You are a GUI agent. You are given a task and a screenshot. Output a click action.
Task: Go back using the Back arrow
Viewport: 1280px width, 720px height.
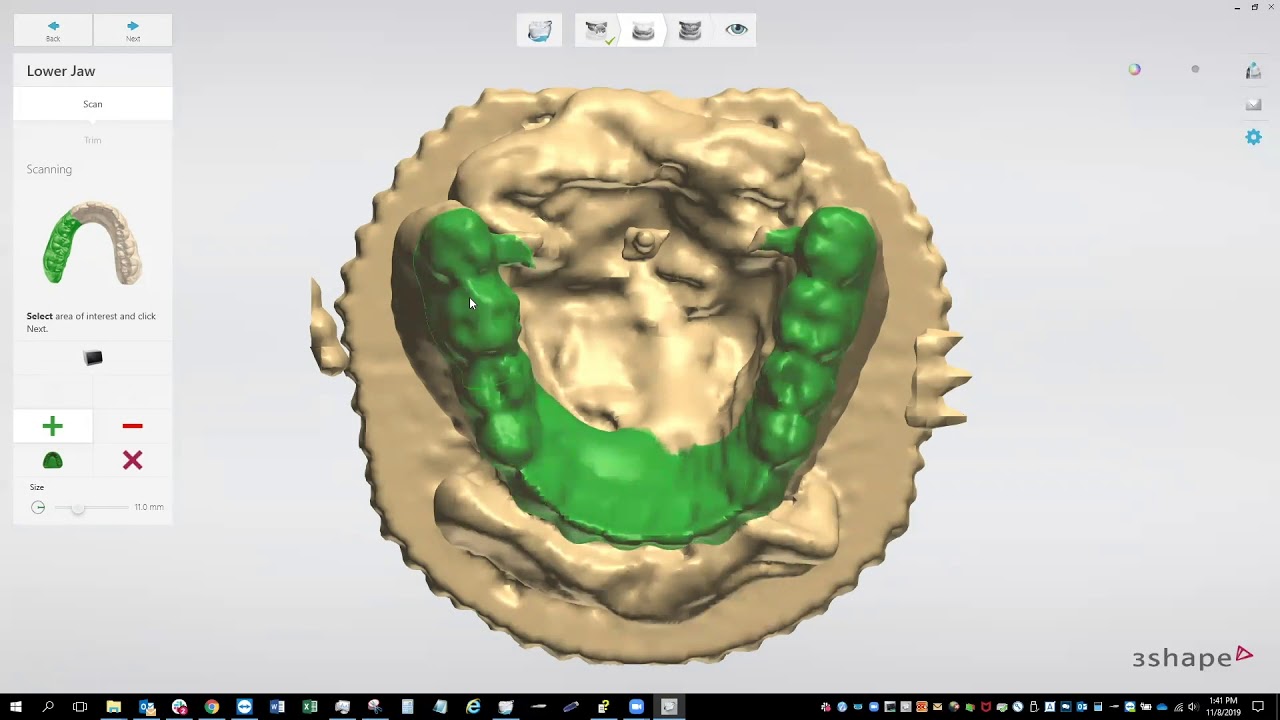point(53,30)
